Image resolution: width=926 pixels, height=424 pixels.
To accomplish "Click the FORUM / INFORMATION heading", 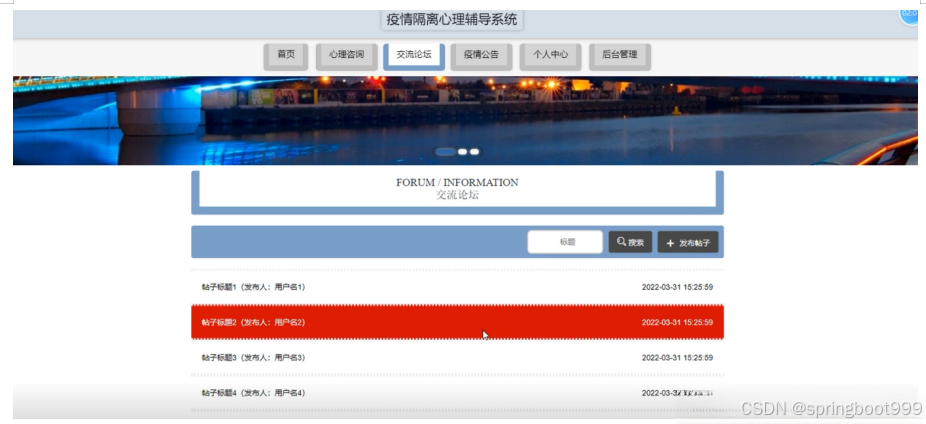I will point(457,182).
